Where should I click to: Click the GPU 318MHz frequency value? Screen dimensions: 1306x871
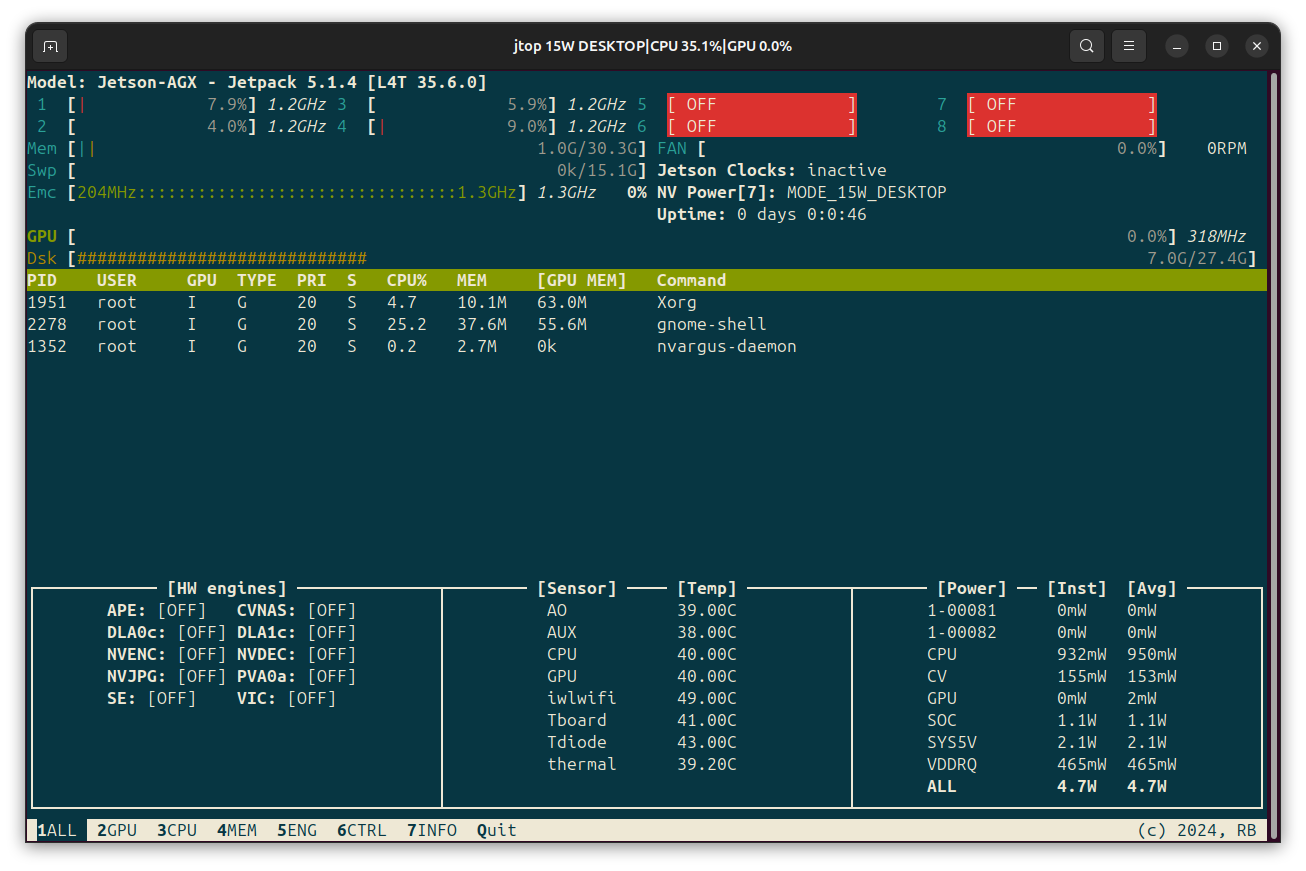point(1217,236)
